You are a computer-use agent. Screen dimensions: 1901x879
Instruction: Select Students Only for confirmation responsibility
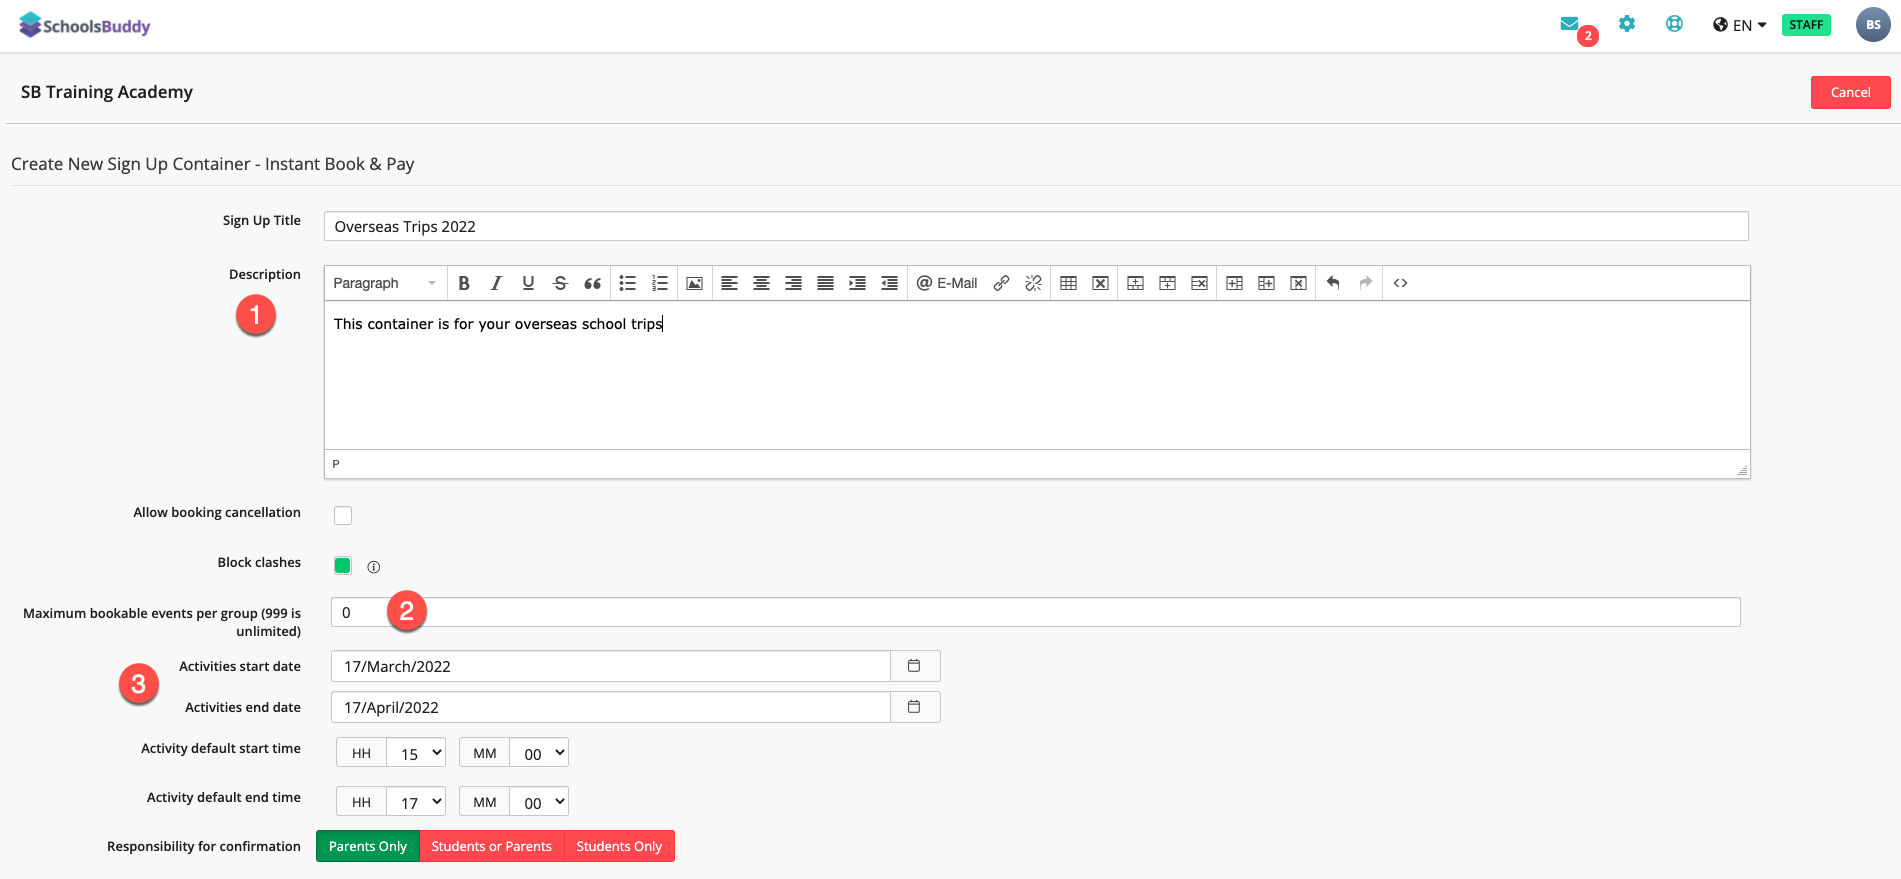619,846
